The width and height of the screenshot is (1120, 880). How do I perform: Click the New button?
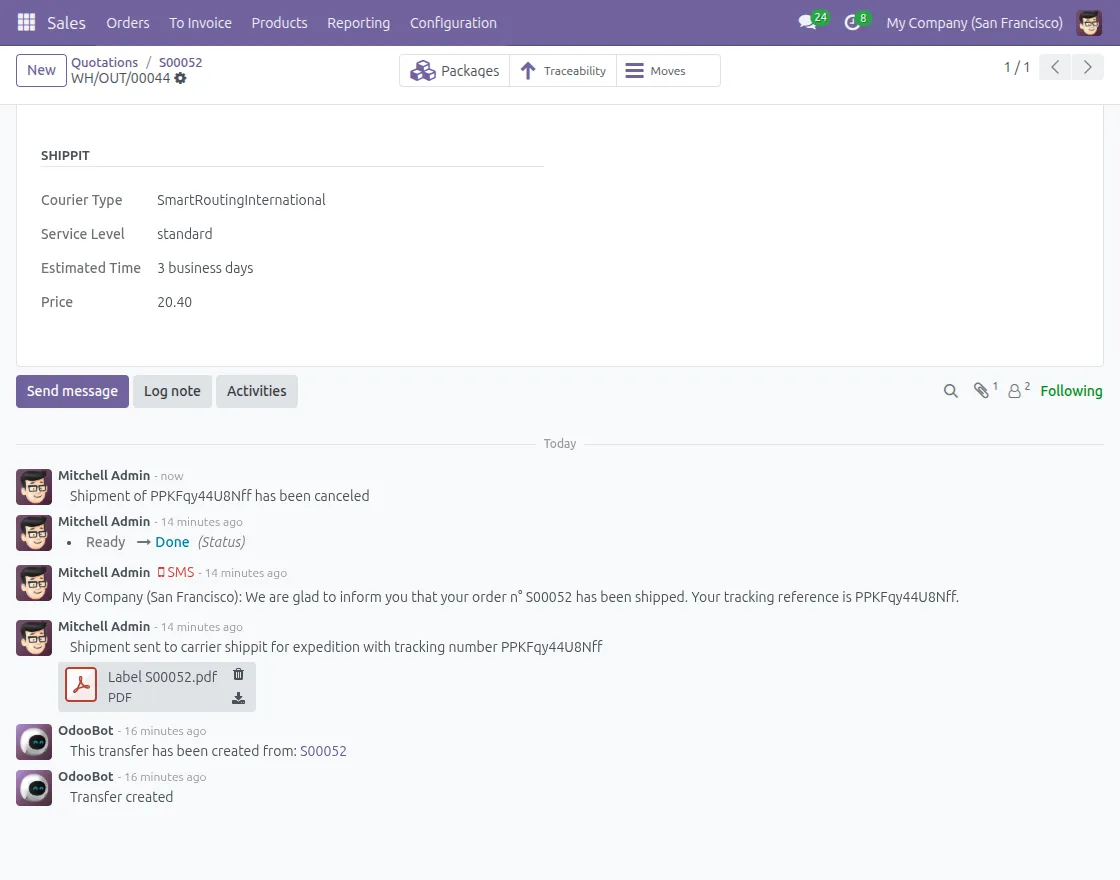[40, 70]
